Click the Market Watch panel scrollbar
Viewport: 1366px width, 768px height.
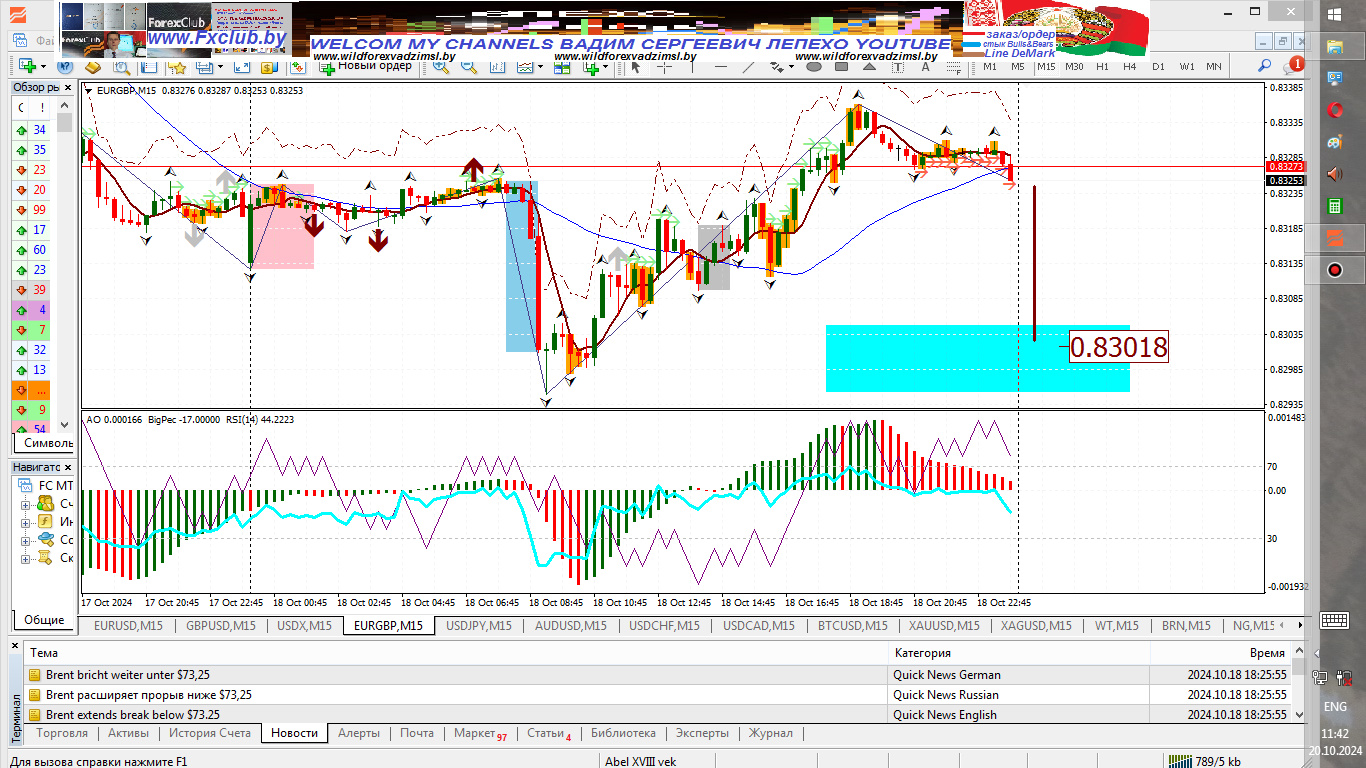[64, 265]
